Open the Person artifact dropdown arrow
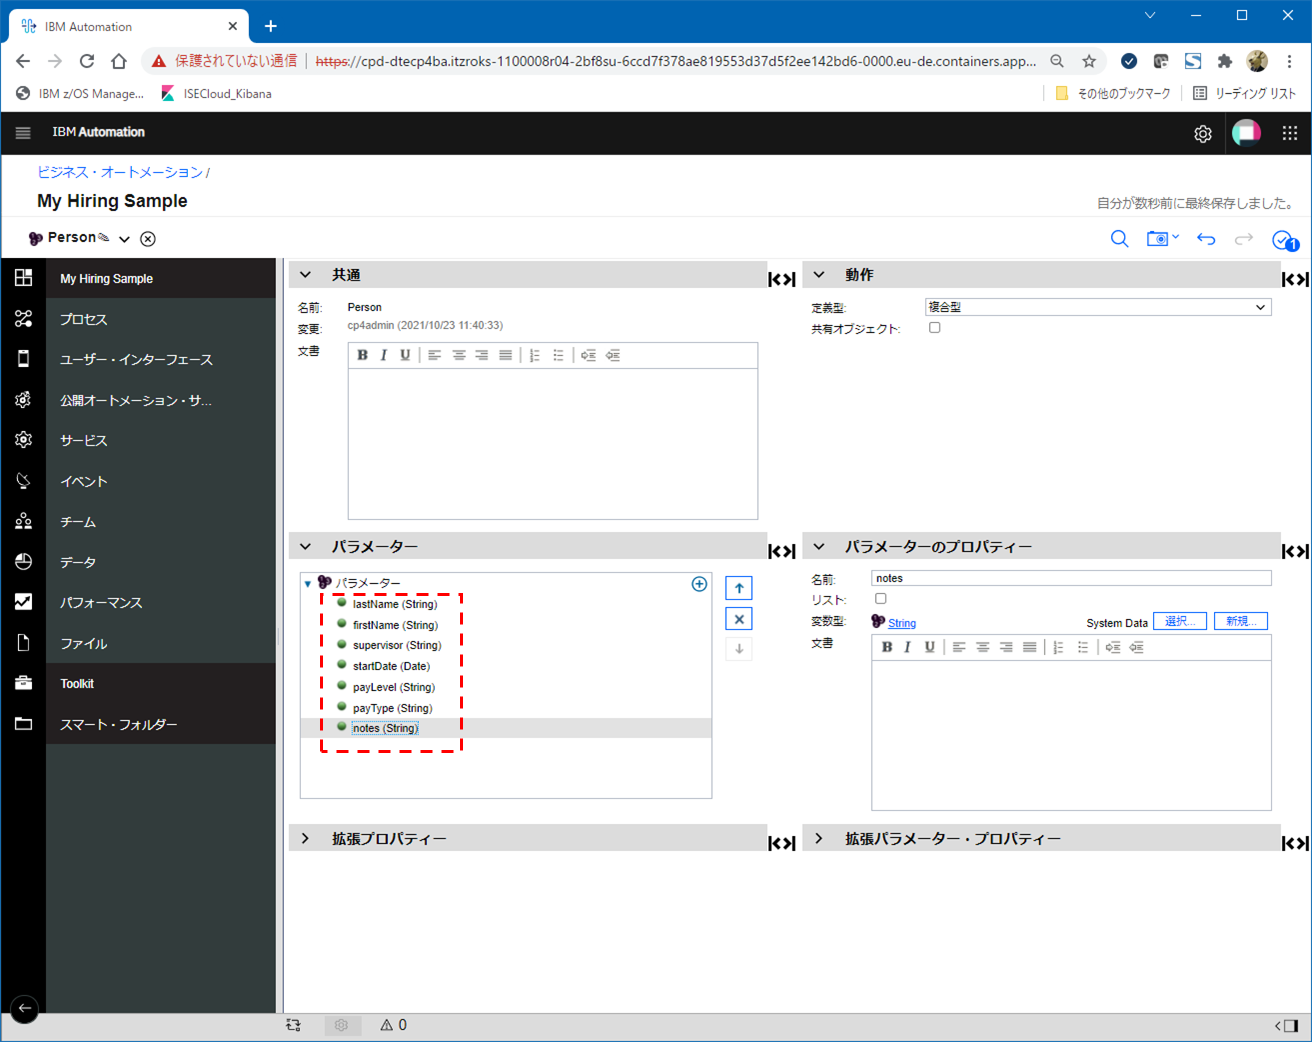The height and width of the screenshot is (1042, 1312). click(124, 239)
